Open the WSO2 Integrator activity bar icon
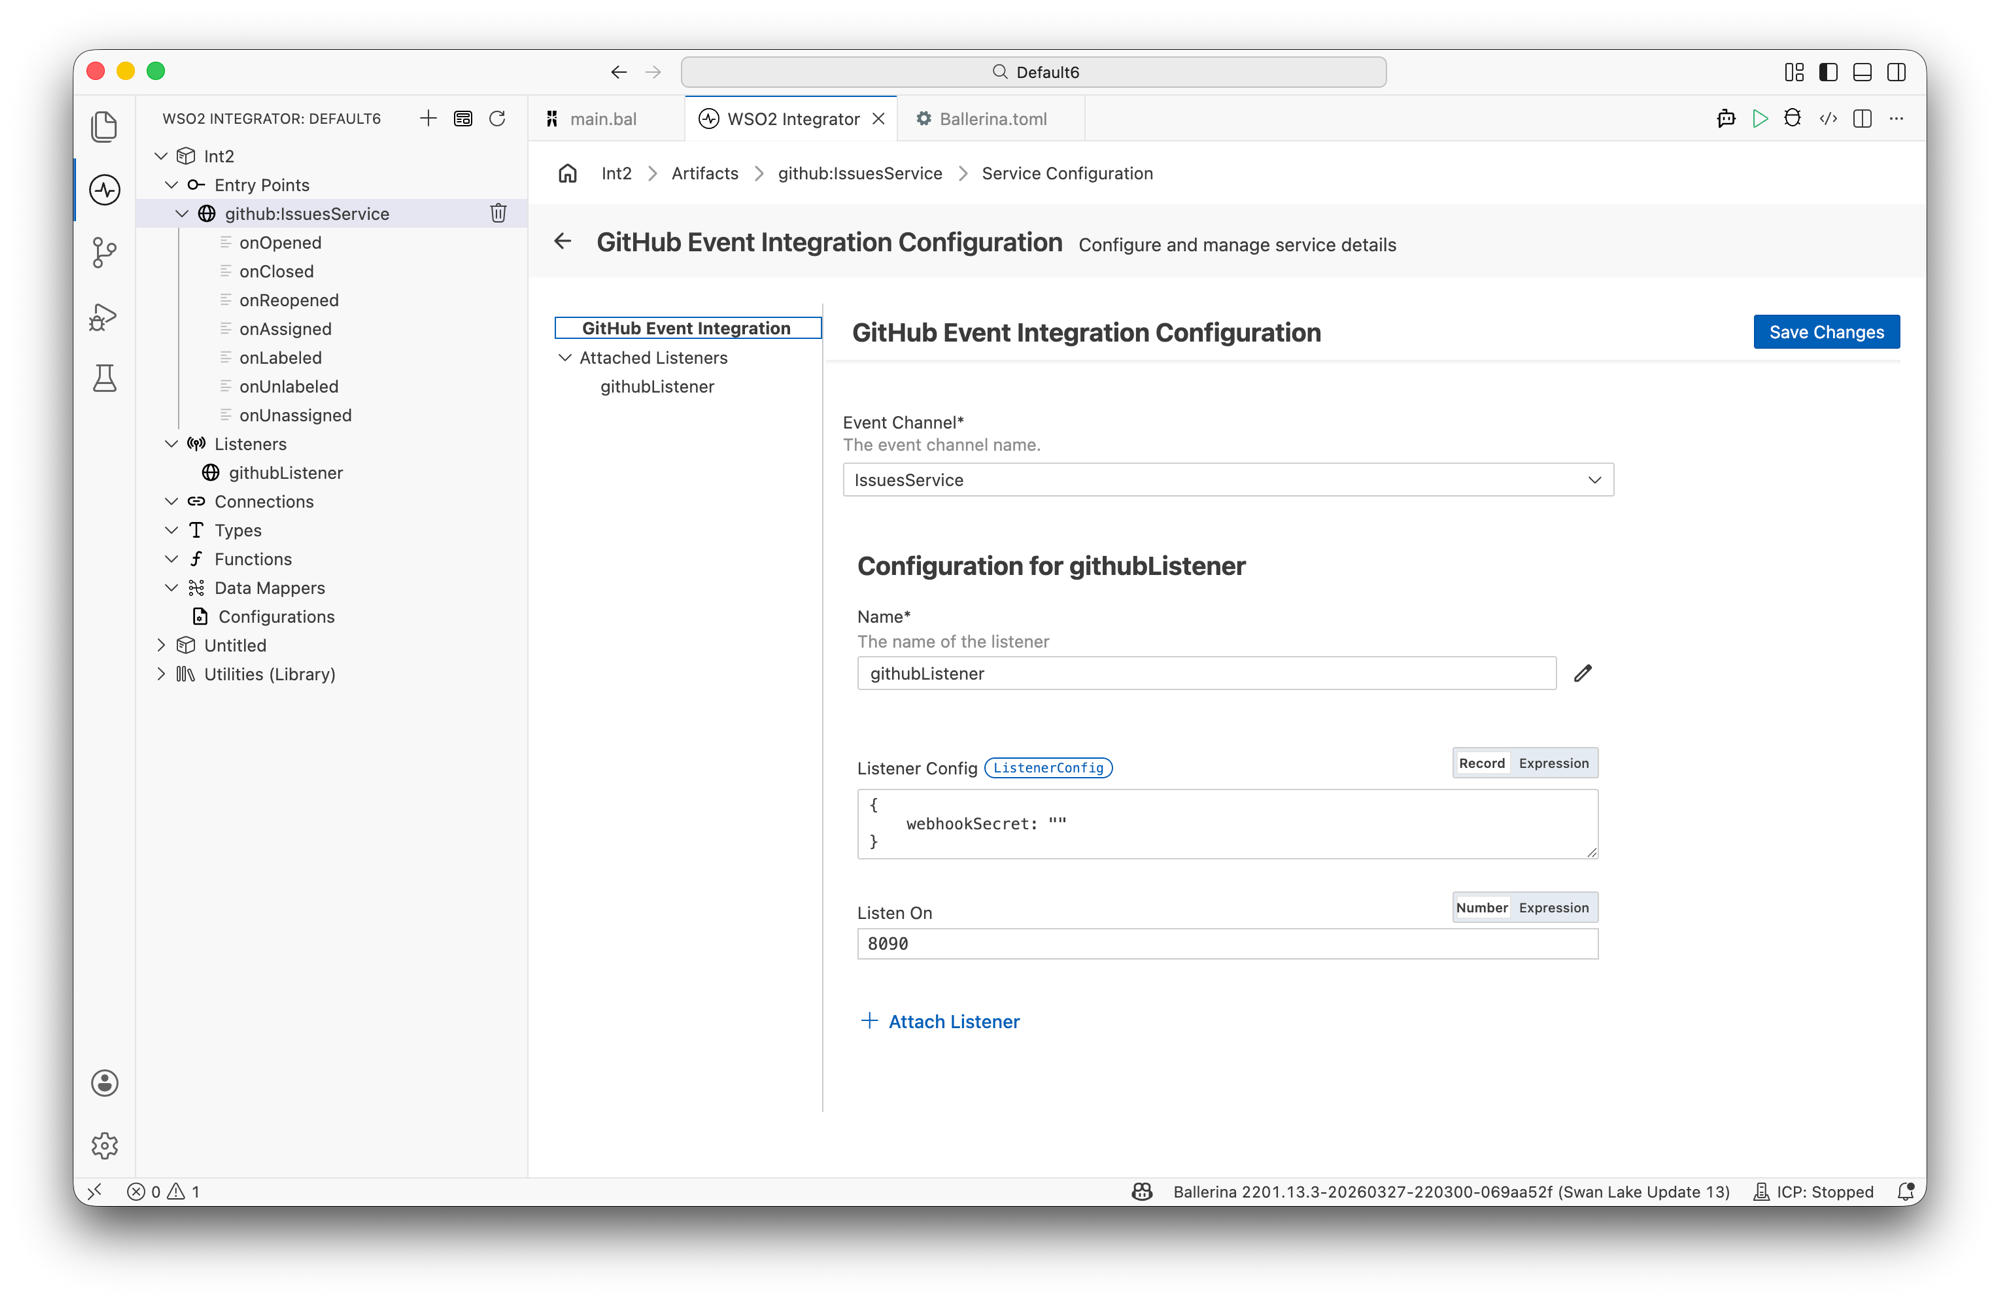This screenshot has width=2000, height=1303. tap(105, 190)
